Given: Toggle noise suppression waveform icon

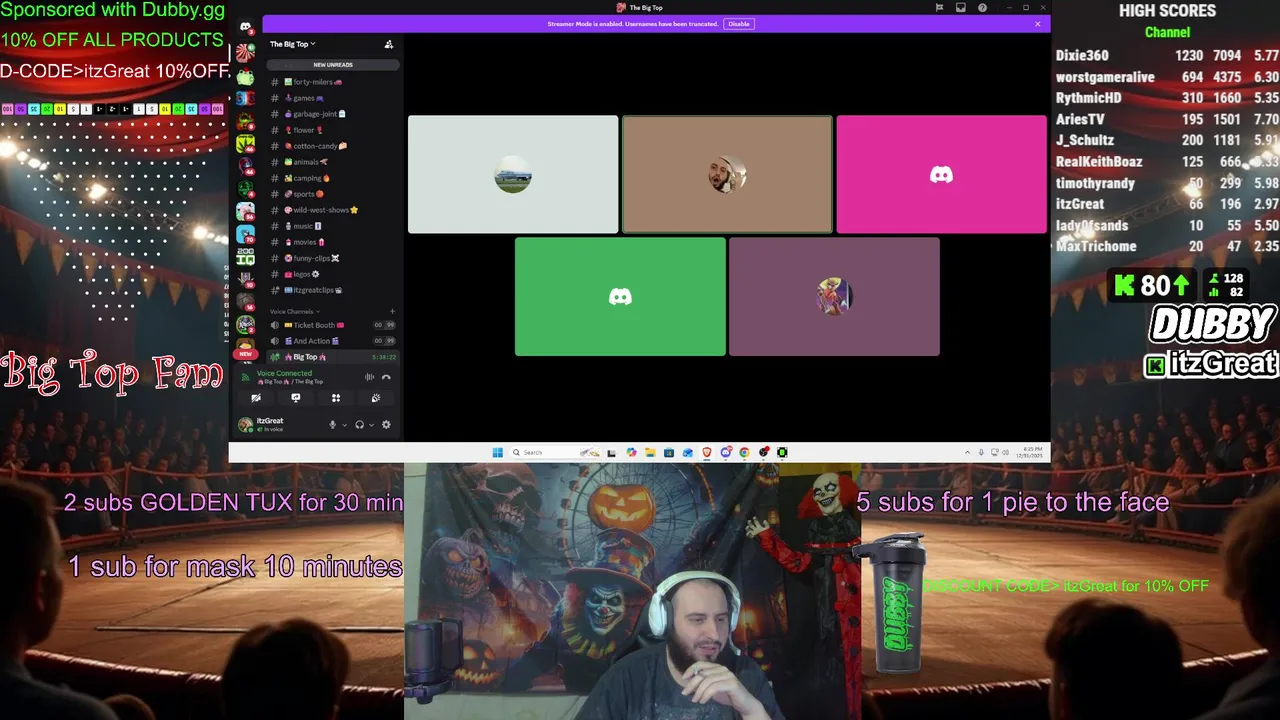Looking at the screenshot, I should (x=369, y=377).
